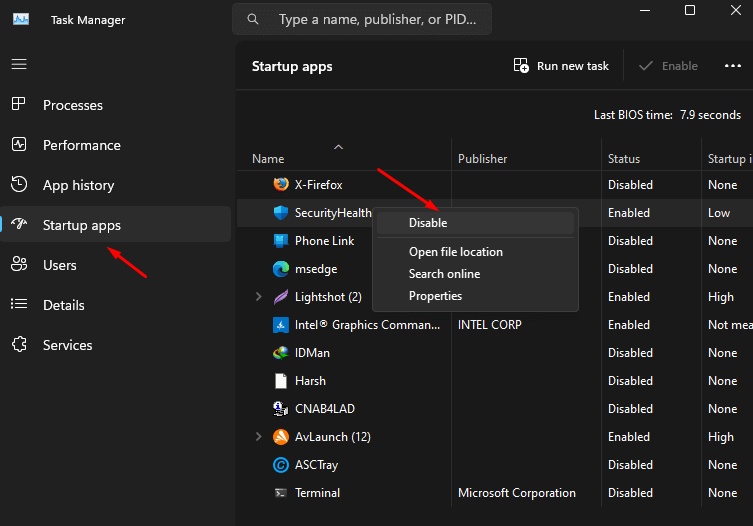Viewport: 753px width, 526px height.
Task: Sort by the Status column header
Action: 624,159
